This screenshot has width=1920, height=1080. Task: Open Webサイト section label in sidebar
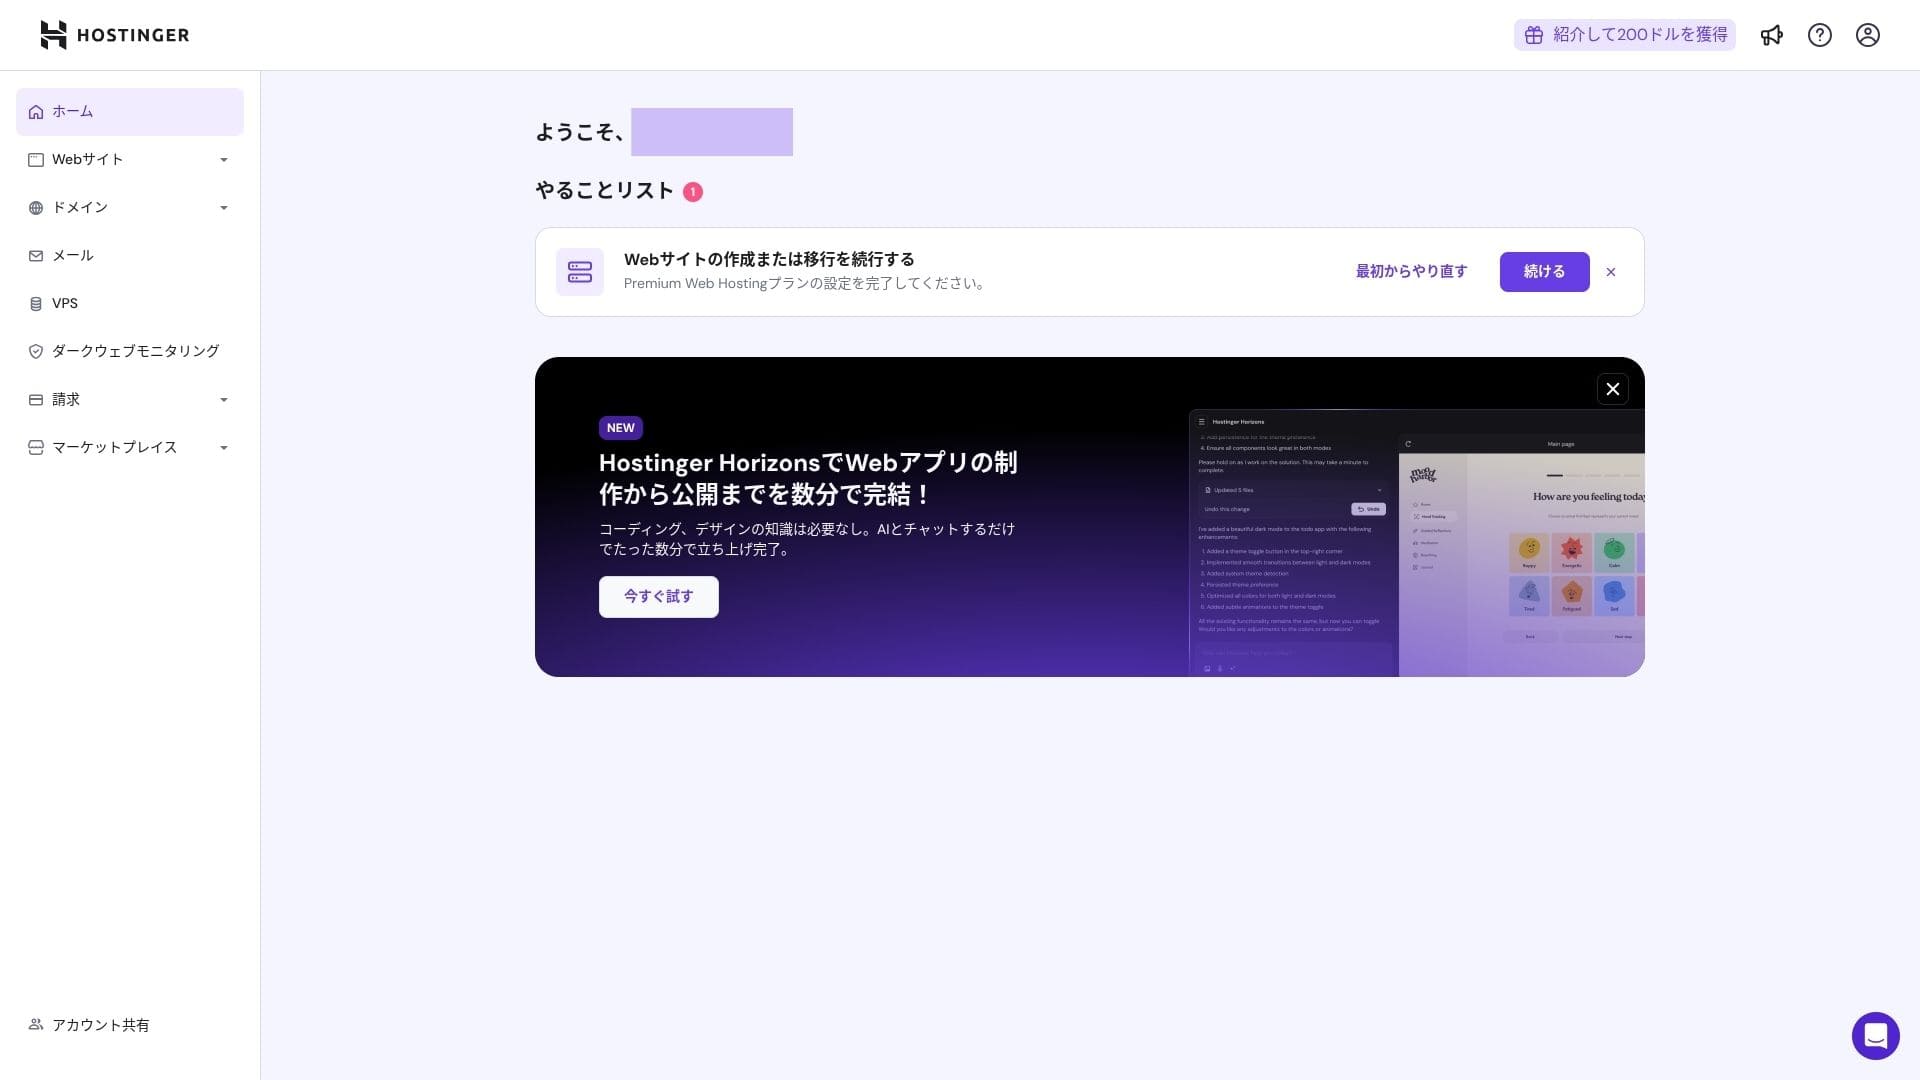88,160
